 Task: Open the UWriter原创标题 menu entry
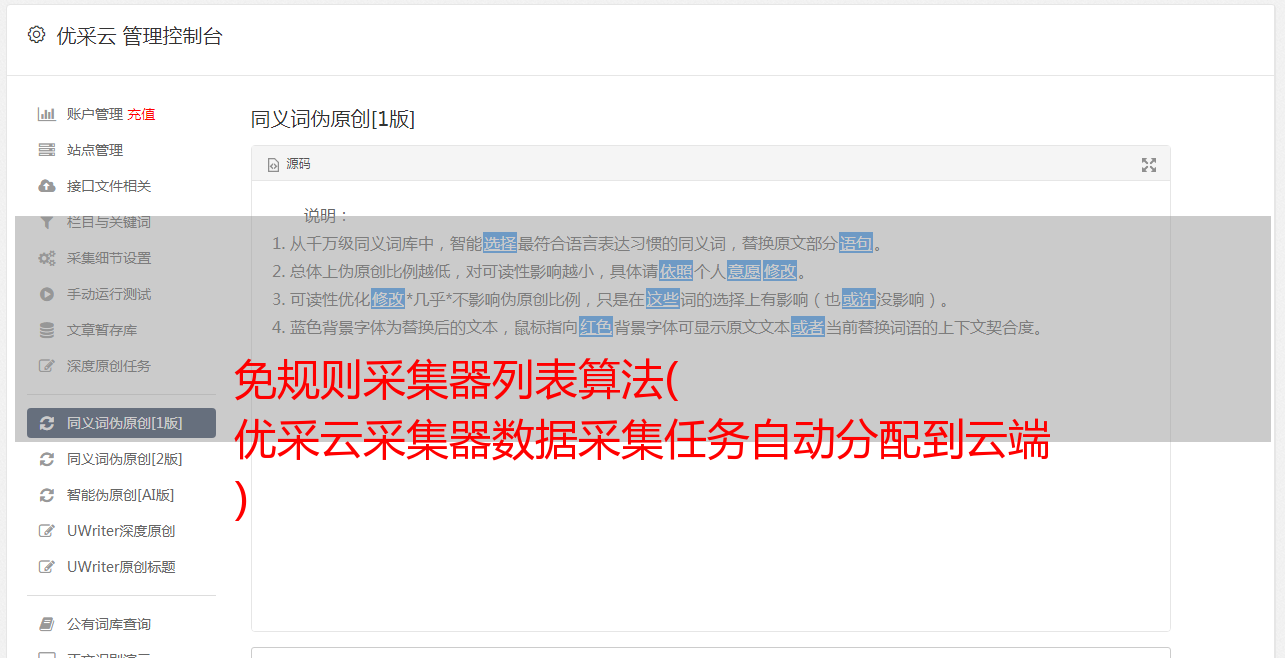(x=121, y=567)
